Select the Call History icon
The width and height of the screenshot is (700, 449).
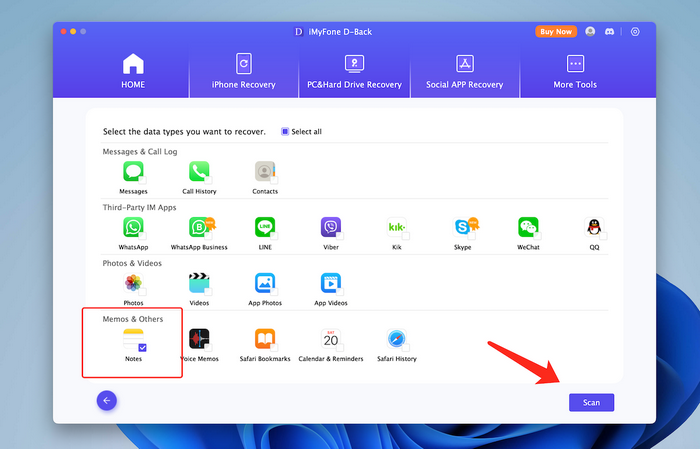[199, 171]
